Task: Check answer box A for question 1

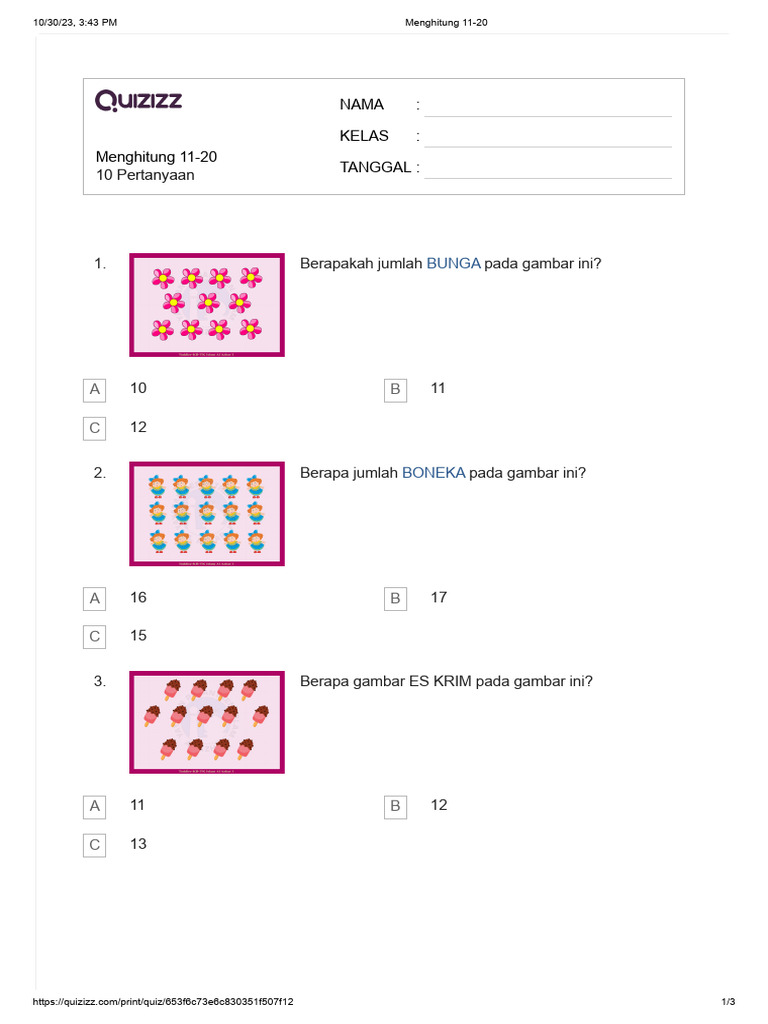Action: [x=95, y=390]
